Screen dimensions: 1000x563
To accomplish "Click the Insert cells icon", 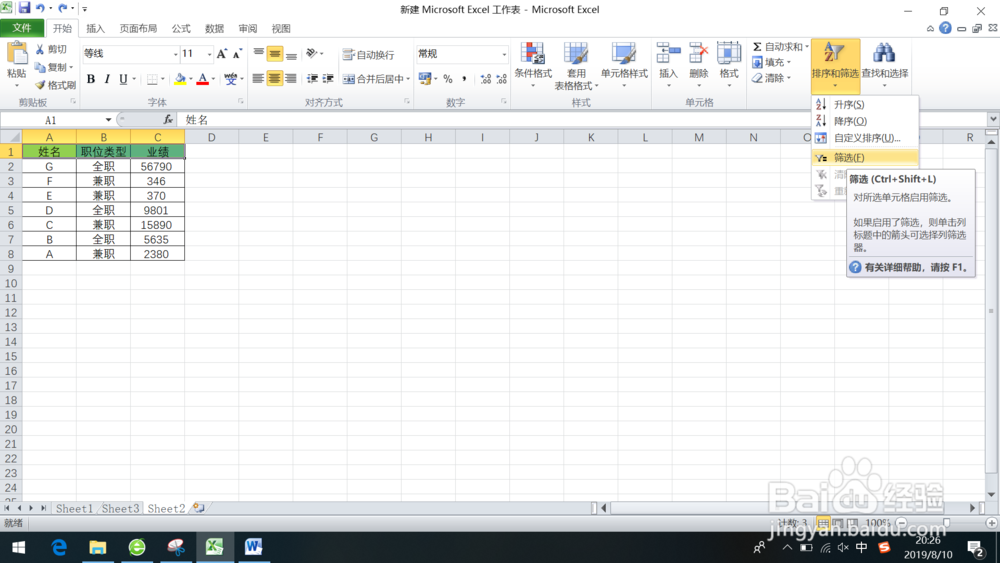I will [x=668, y=54].
